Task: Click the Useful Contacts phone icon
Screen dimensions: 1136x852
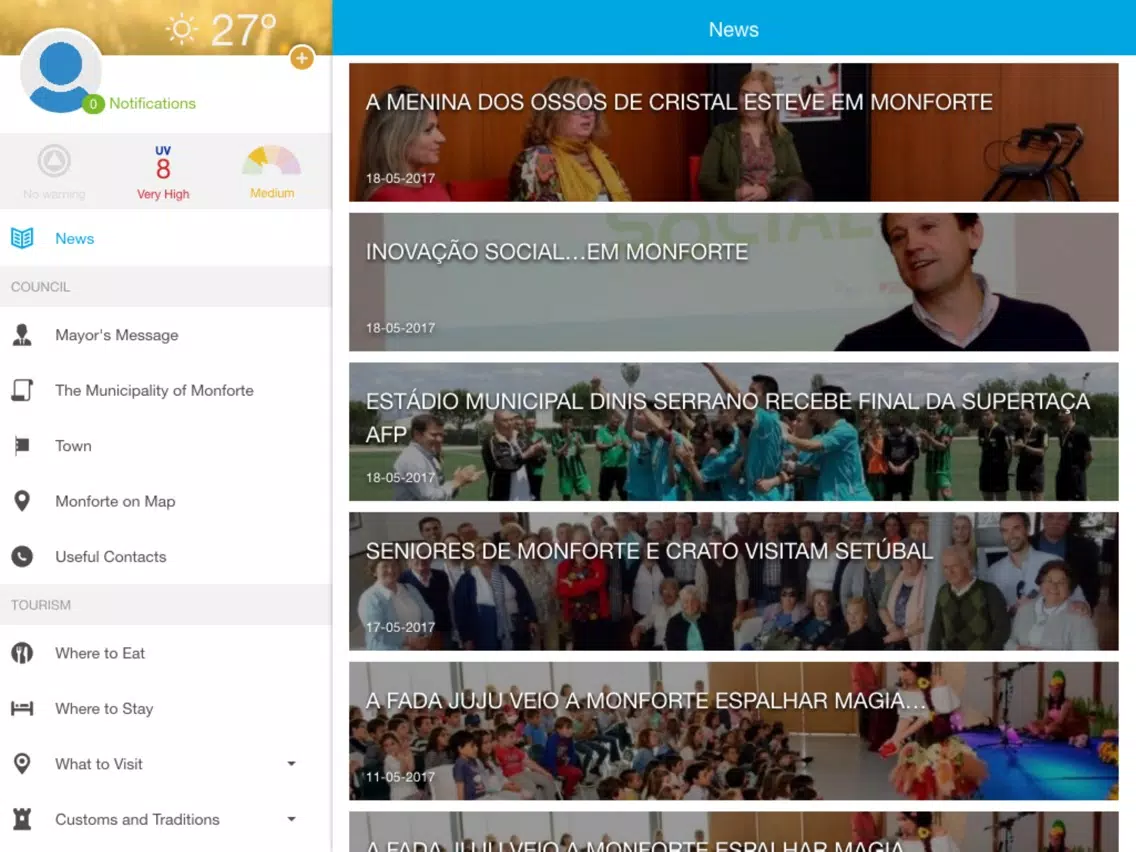Action: pyautogui.click(x=22, y=556)
